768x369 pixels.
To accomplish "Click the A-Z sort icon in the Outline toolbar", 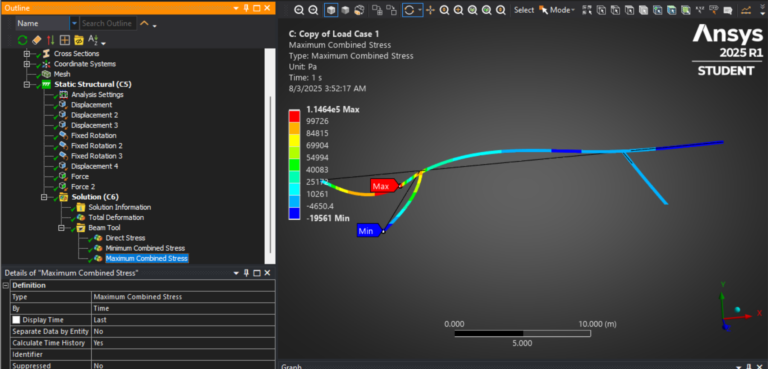I will (x=93, y=40).
